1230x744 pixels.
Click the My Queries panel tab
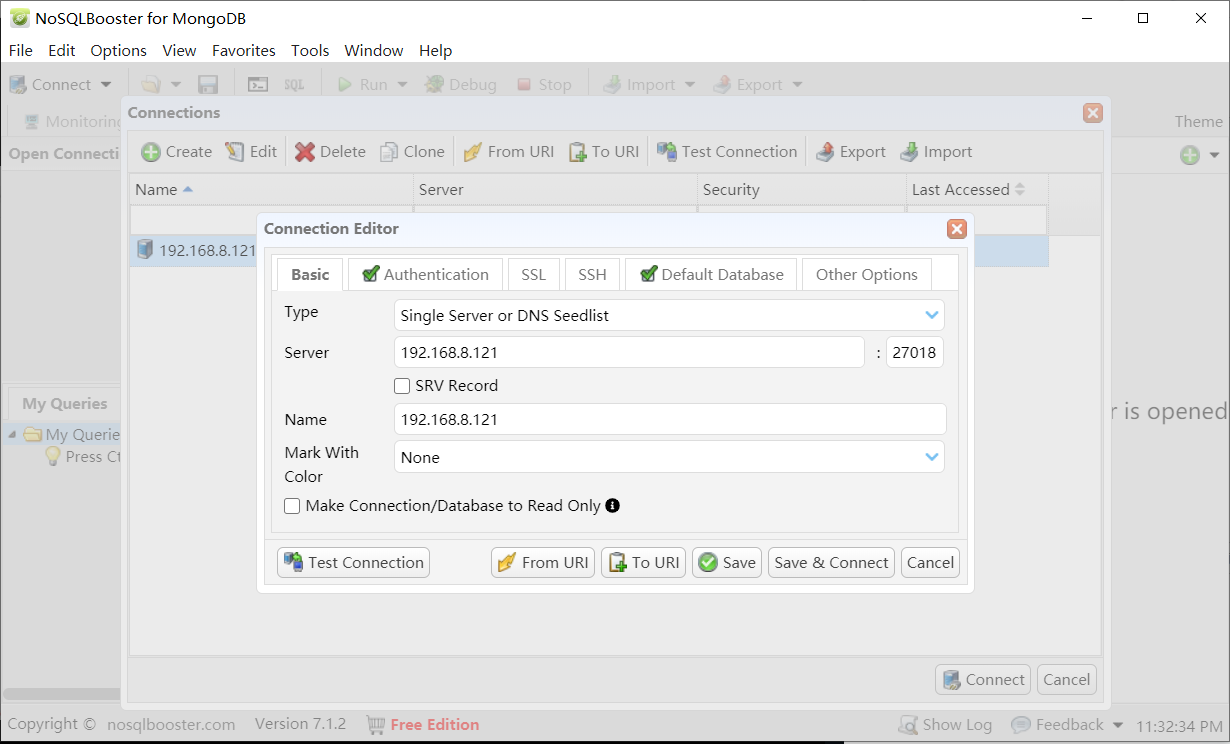tap(64, 404)
